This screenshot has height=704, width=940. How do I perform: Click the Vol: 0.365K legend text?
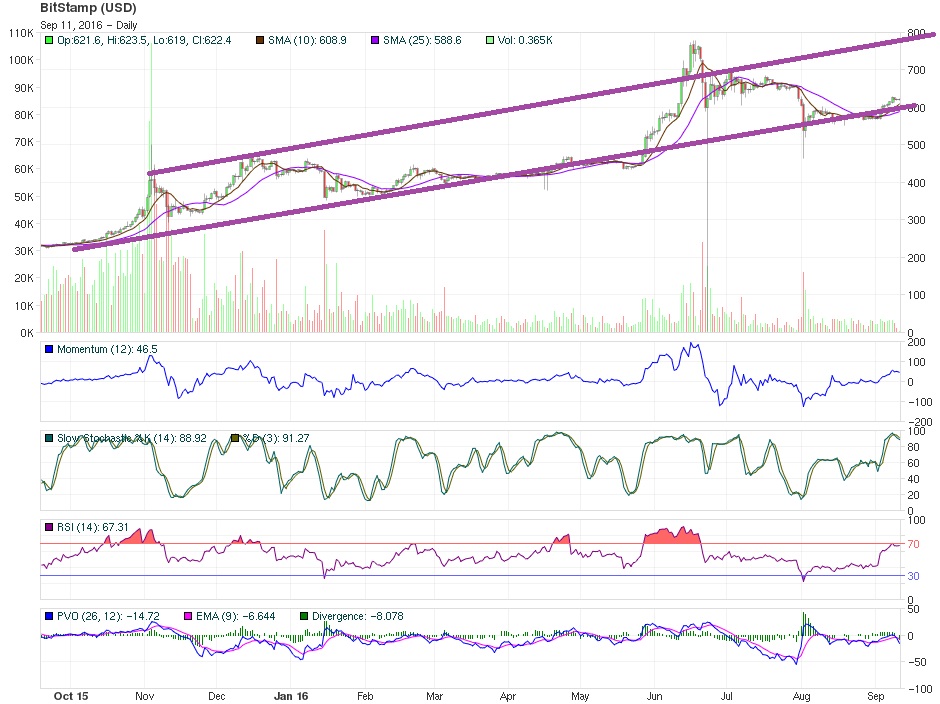pyautogui.click(x=525, y=40)
